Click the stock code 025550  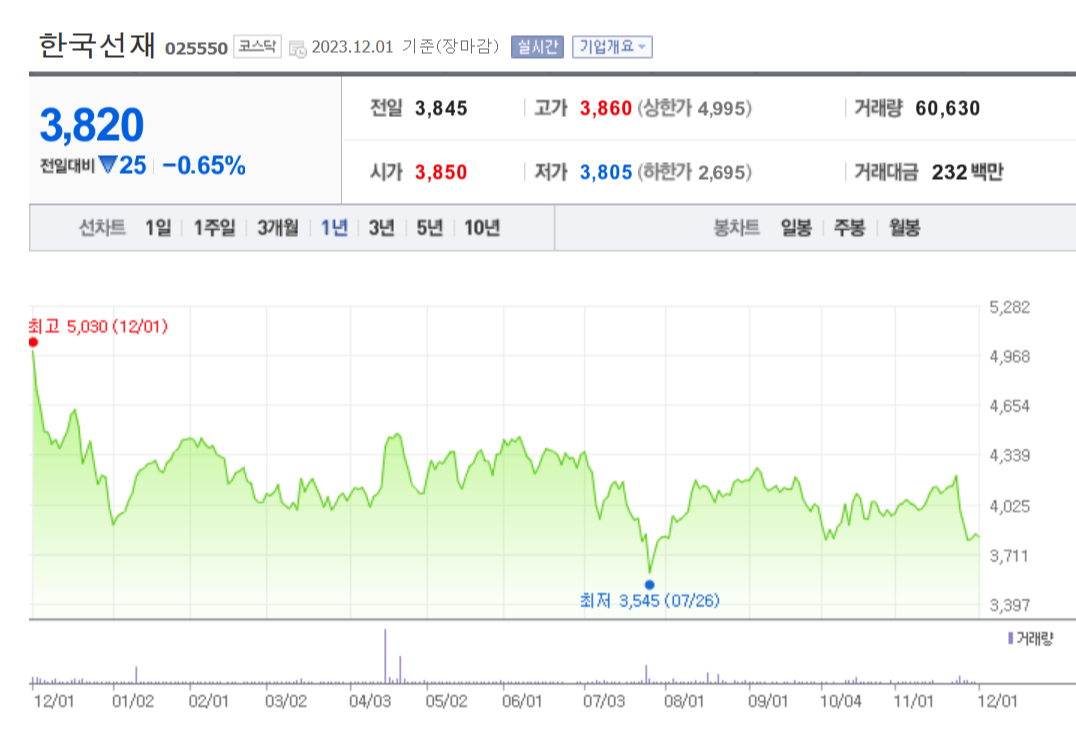pos(196,49)
